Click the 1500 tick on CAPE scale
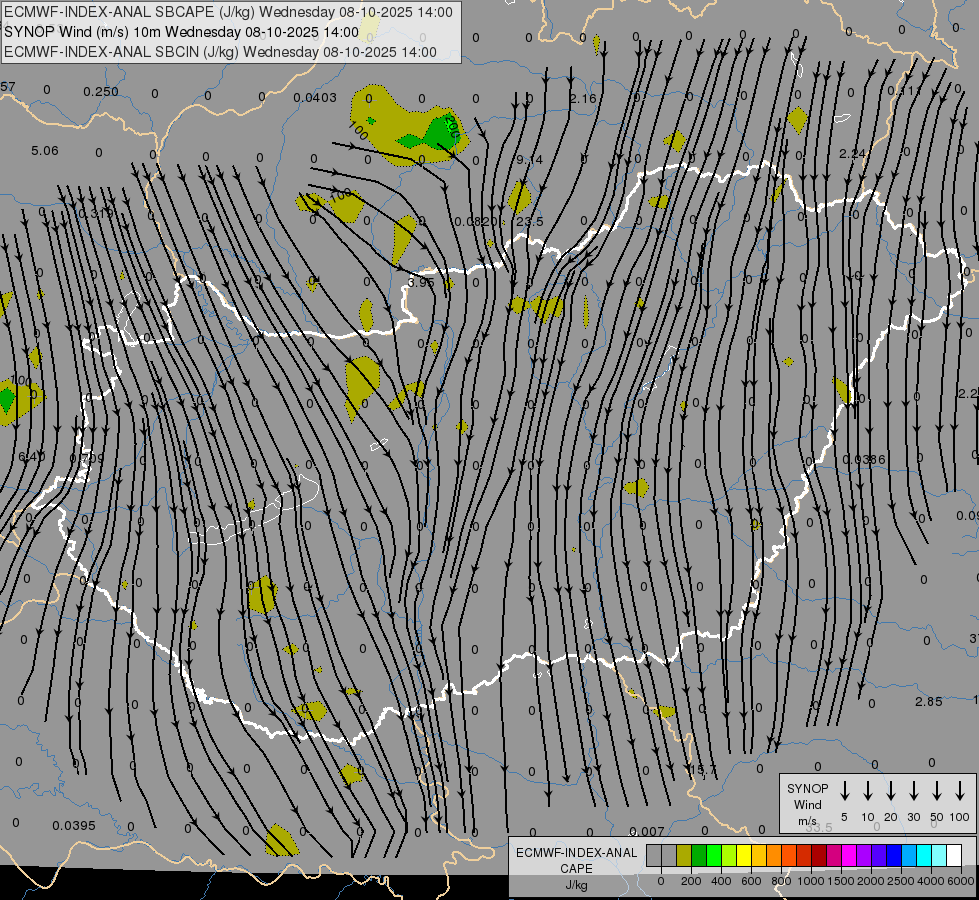The image size is (979, 900). [841, 881]
